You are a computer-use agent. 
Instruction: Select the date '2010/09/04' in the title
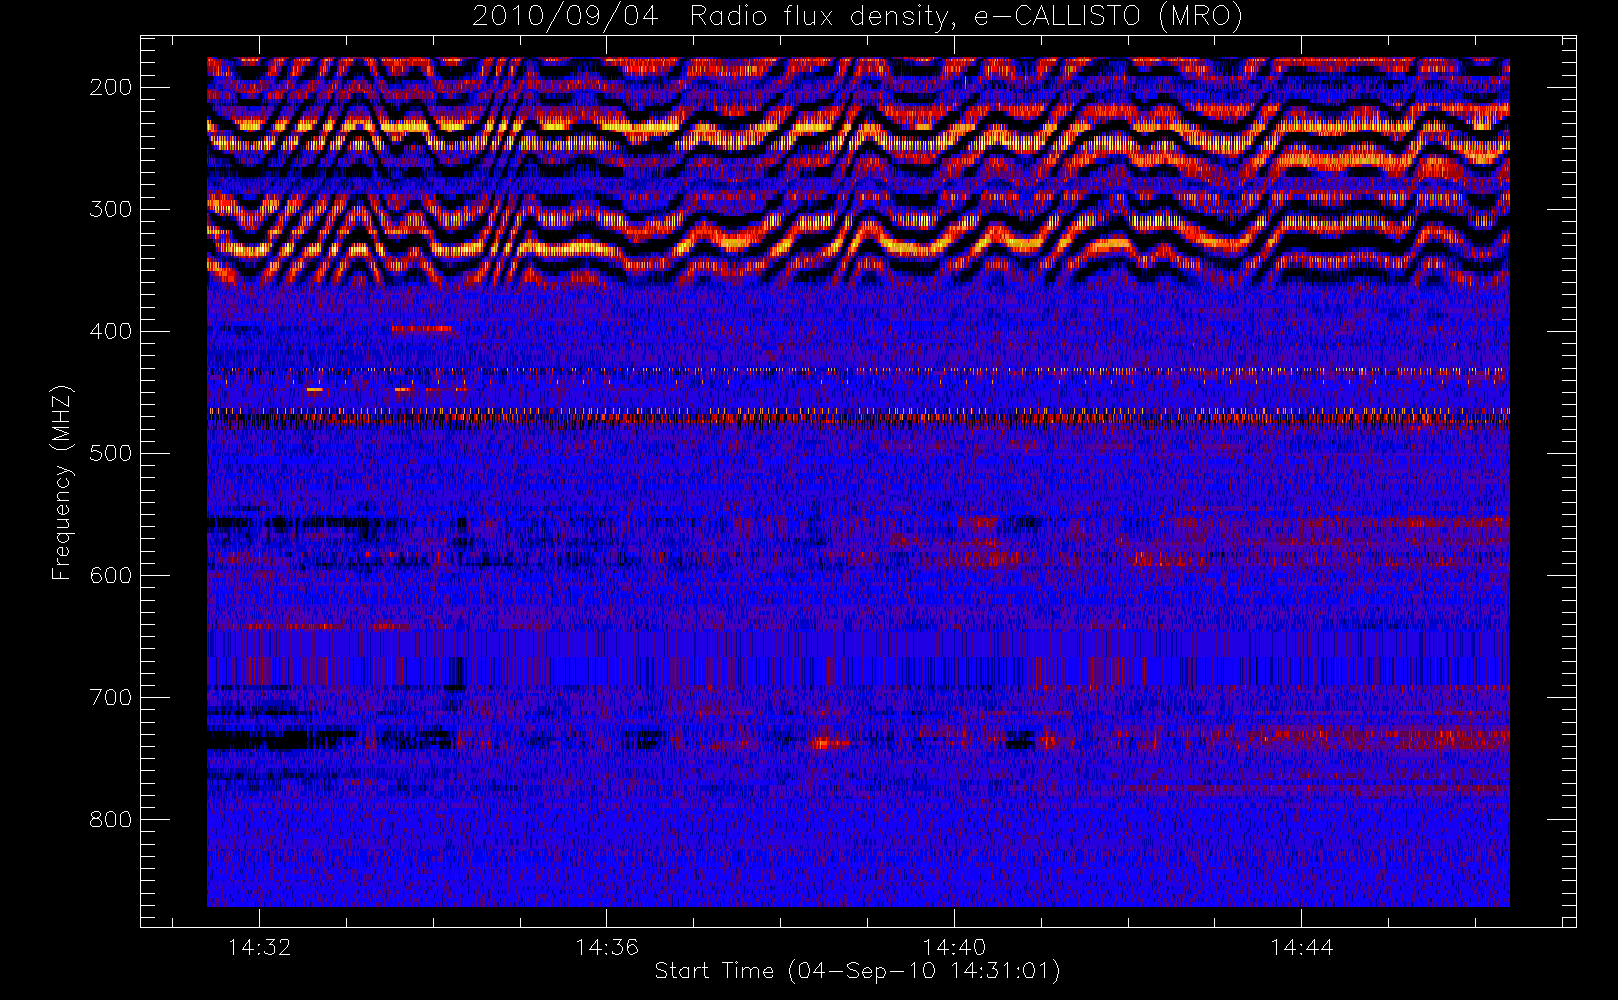point(565,16)
